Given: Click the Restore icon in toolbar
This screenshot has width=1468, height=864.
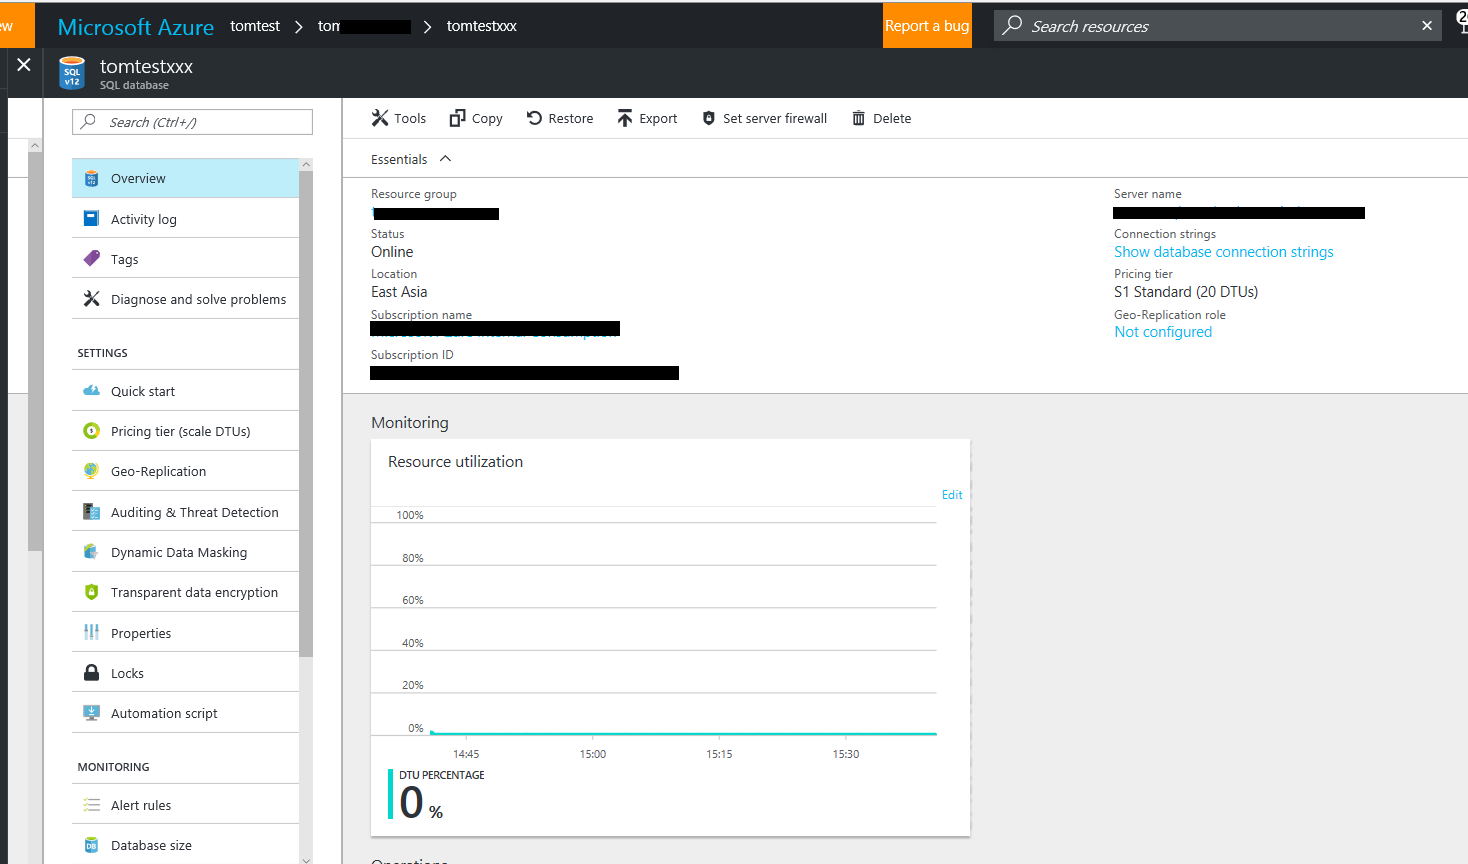Looking at the screenshot, I should [534, 118].
